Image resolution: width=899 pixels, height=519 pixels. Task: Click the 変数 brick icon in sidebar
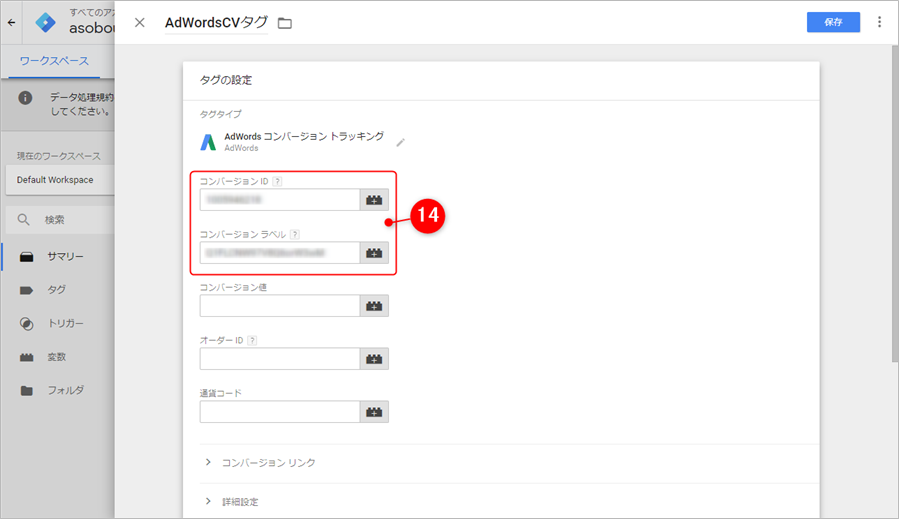[x=26, y=357]
